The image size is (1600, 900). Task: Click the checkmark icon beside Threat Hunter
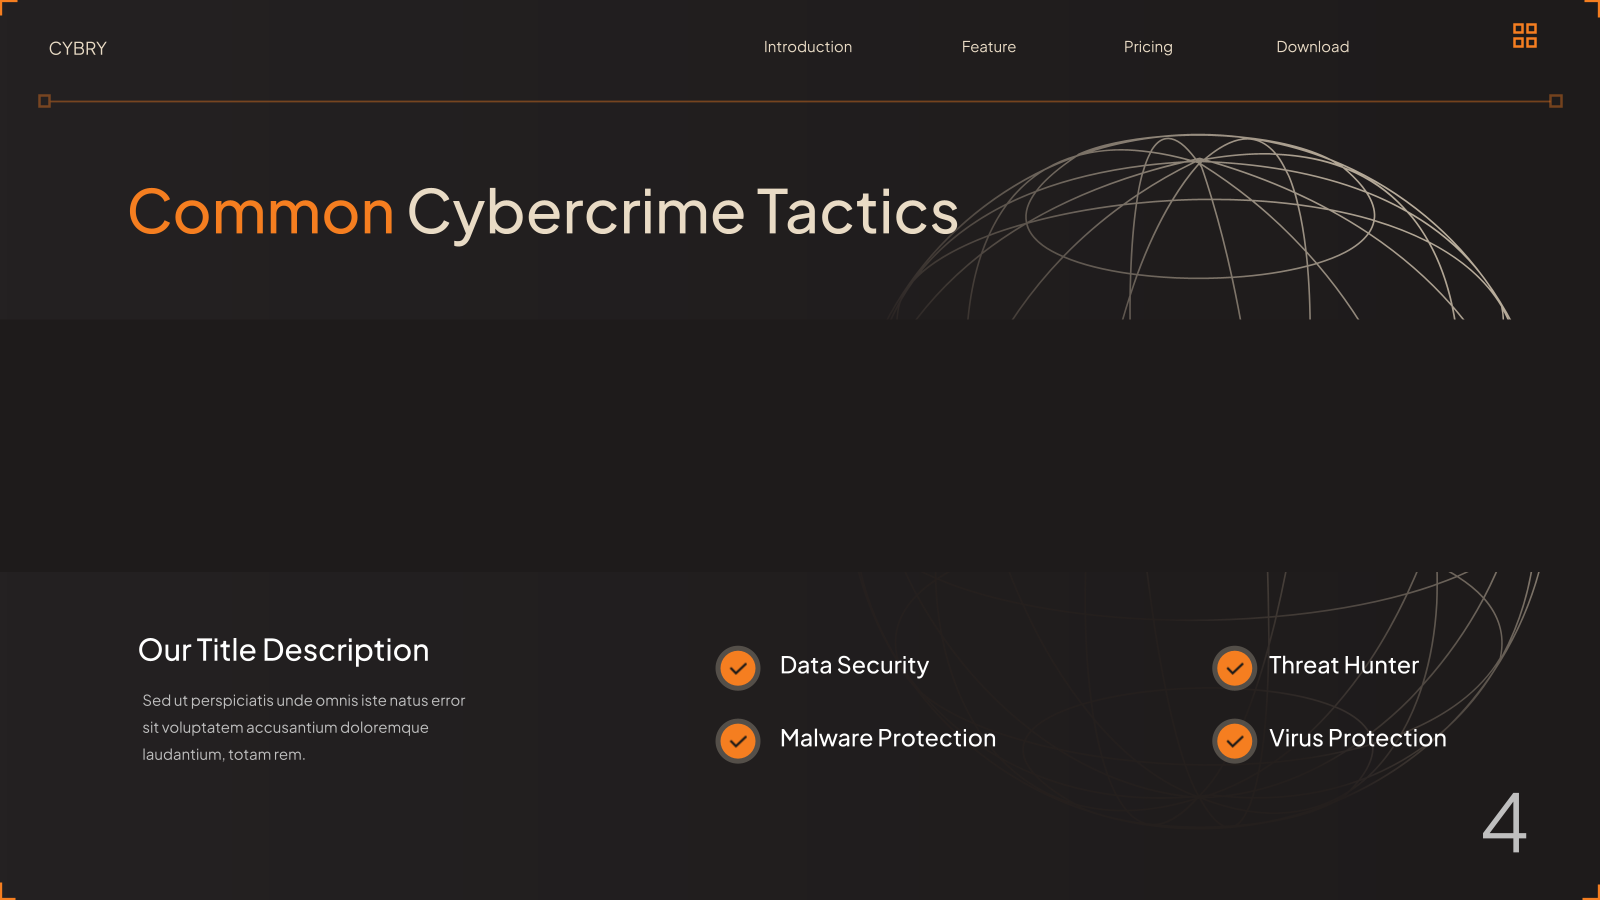click(x=1234, y=668)
